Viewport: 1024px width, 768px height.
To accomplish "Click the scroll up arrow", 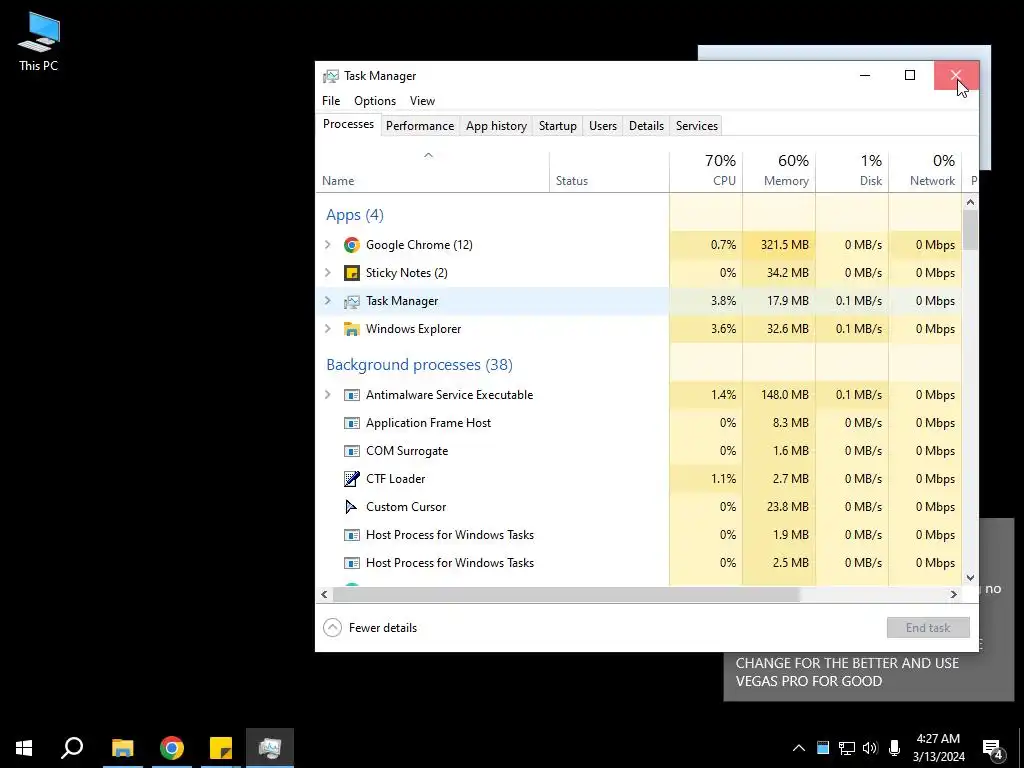I will 970,202.
